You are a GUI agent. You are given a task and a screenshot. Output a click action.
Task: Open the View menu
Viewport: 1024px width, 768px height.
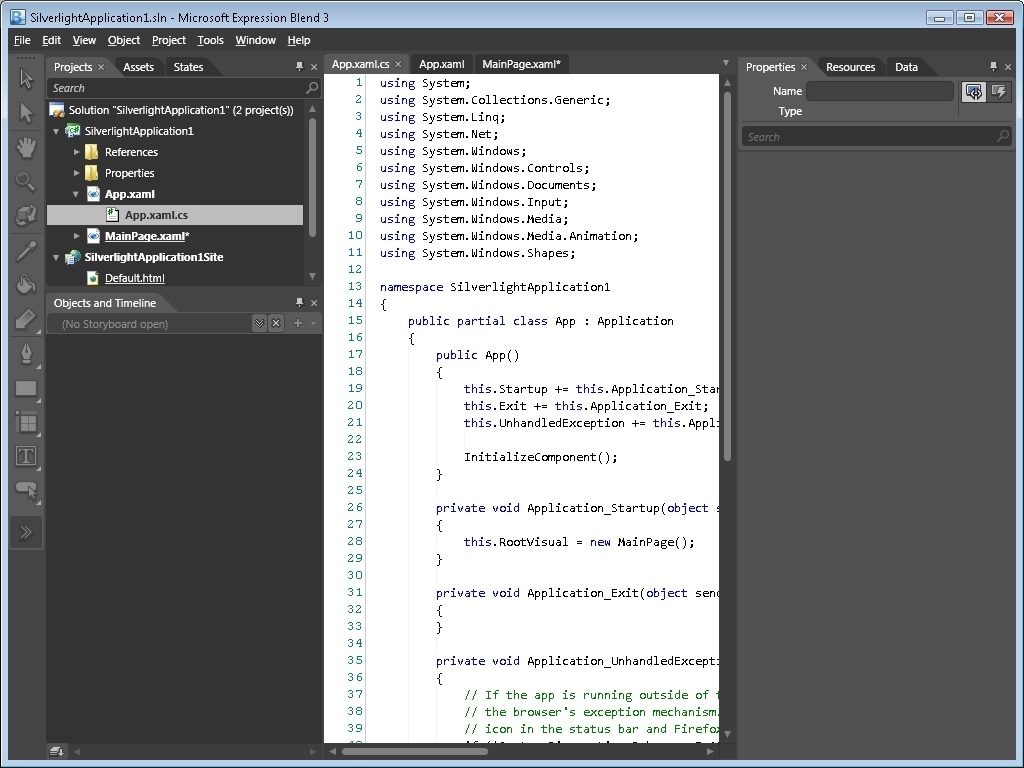point(84,40)
